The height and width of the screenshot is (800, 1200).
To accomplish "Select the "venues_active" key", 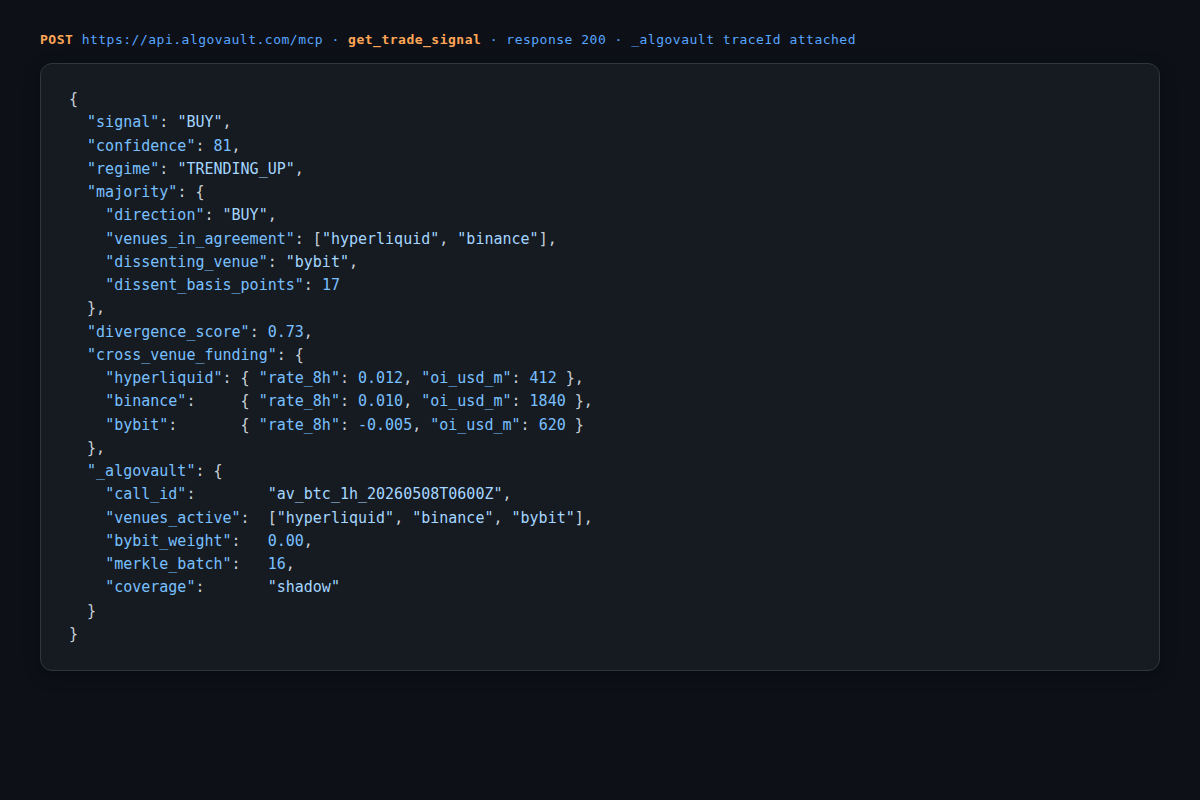I will pyautogui.click(x=174, y=518).
